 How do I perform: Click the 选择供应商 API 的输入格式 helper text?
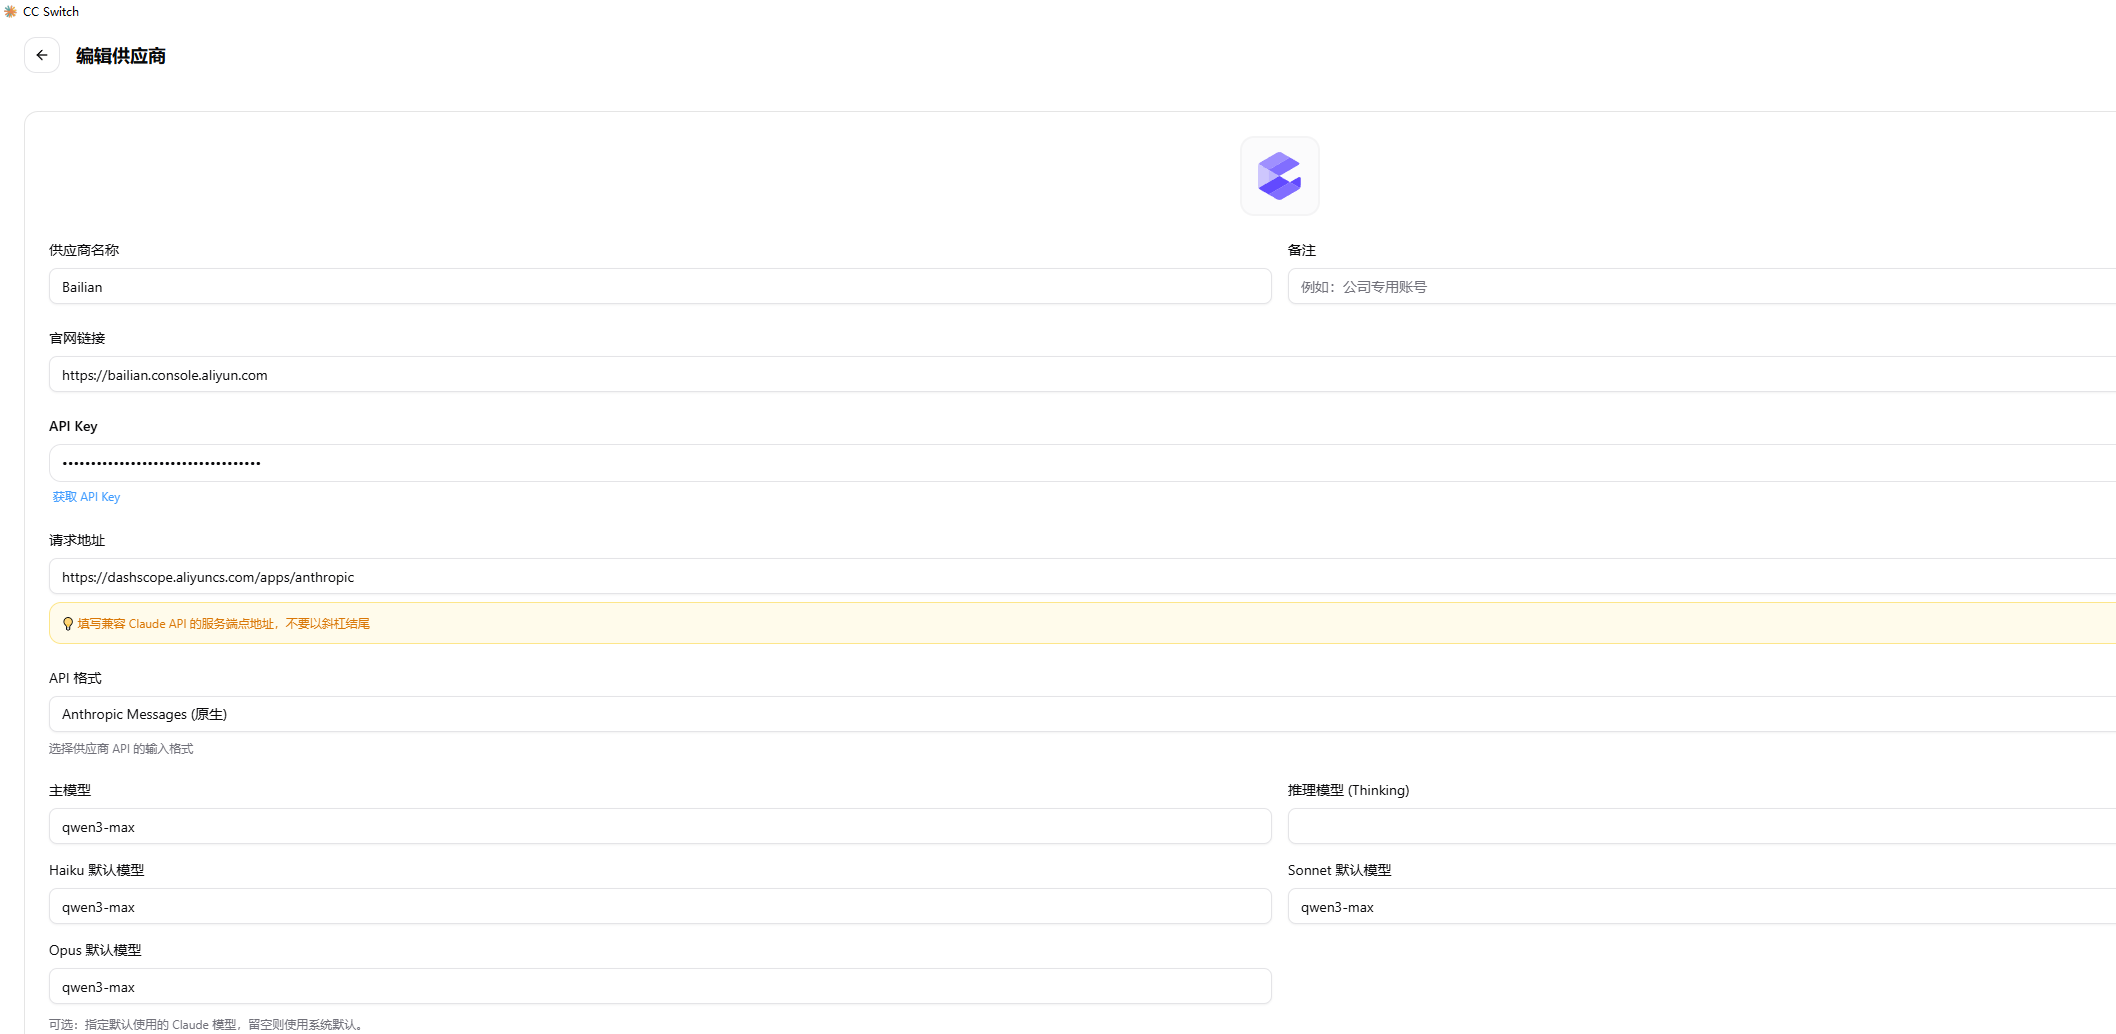tap(121, 749)
